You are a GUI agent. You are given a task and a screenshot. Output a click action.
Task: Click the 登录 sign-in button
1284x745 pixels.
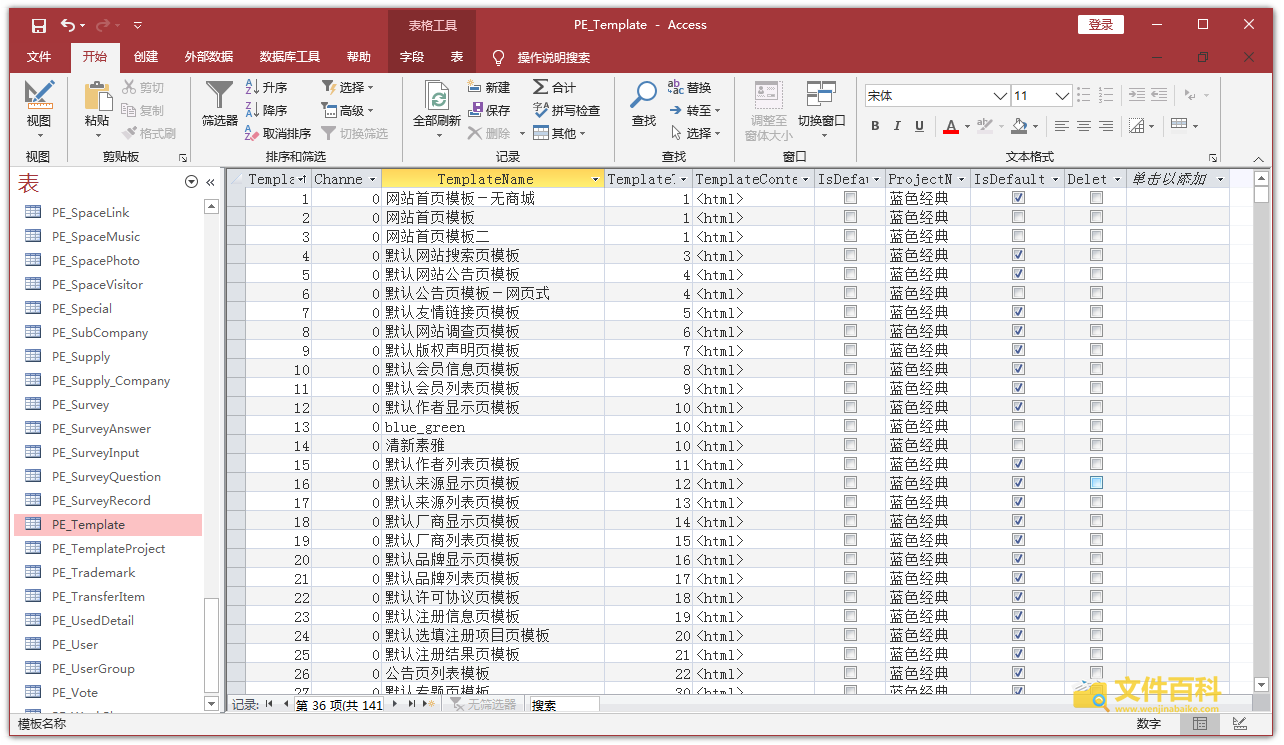point(1101,25)
